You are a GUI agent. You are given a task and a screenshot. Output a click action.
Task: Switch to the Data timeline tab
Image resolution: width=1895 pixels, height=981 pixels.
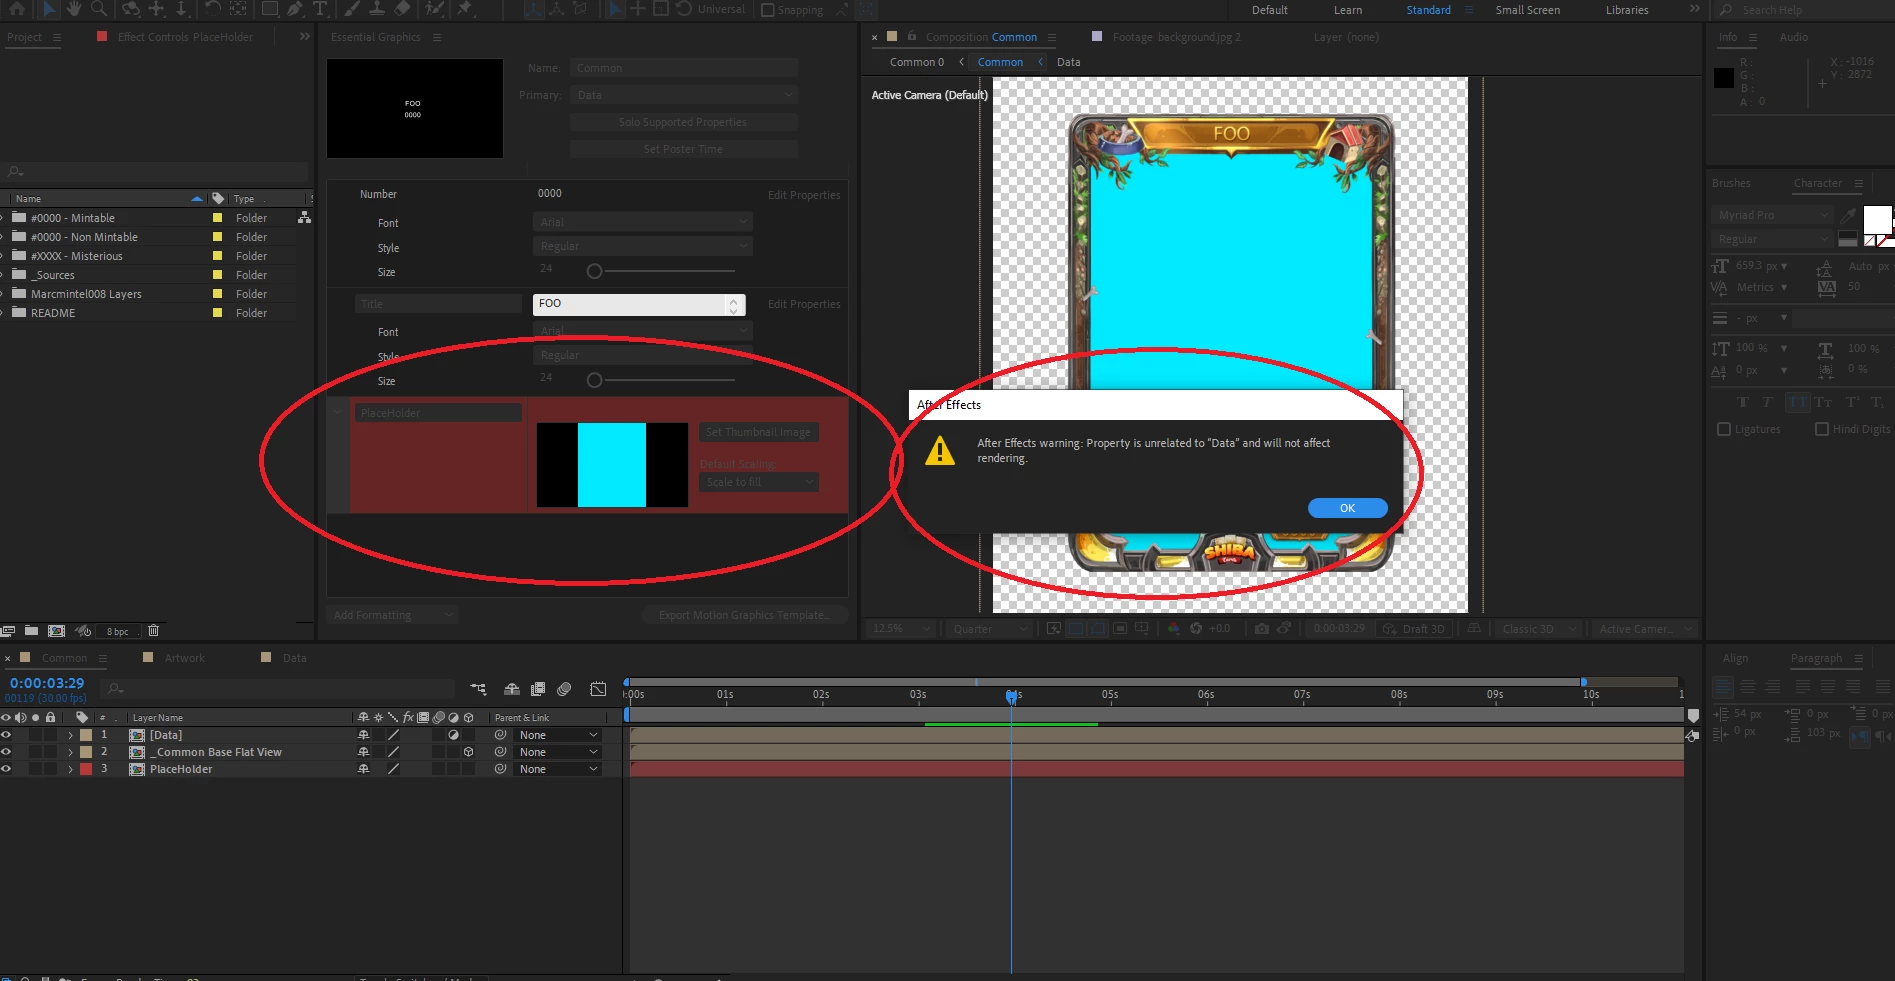pos(294,658)
